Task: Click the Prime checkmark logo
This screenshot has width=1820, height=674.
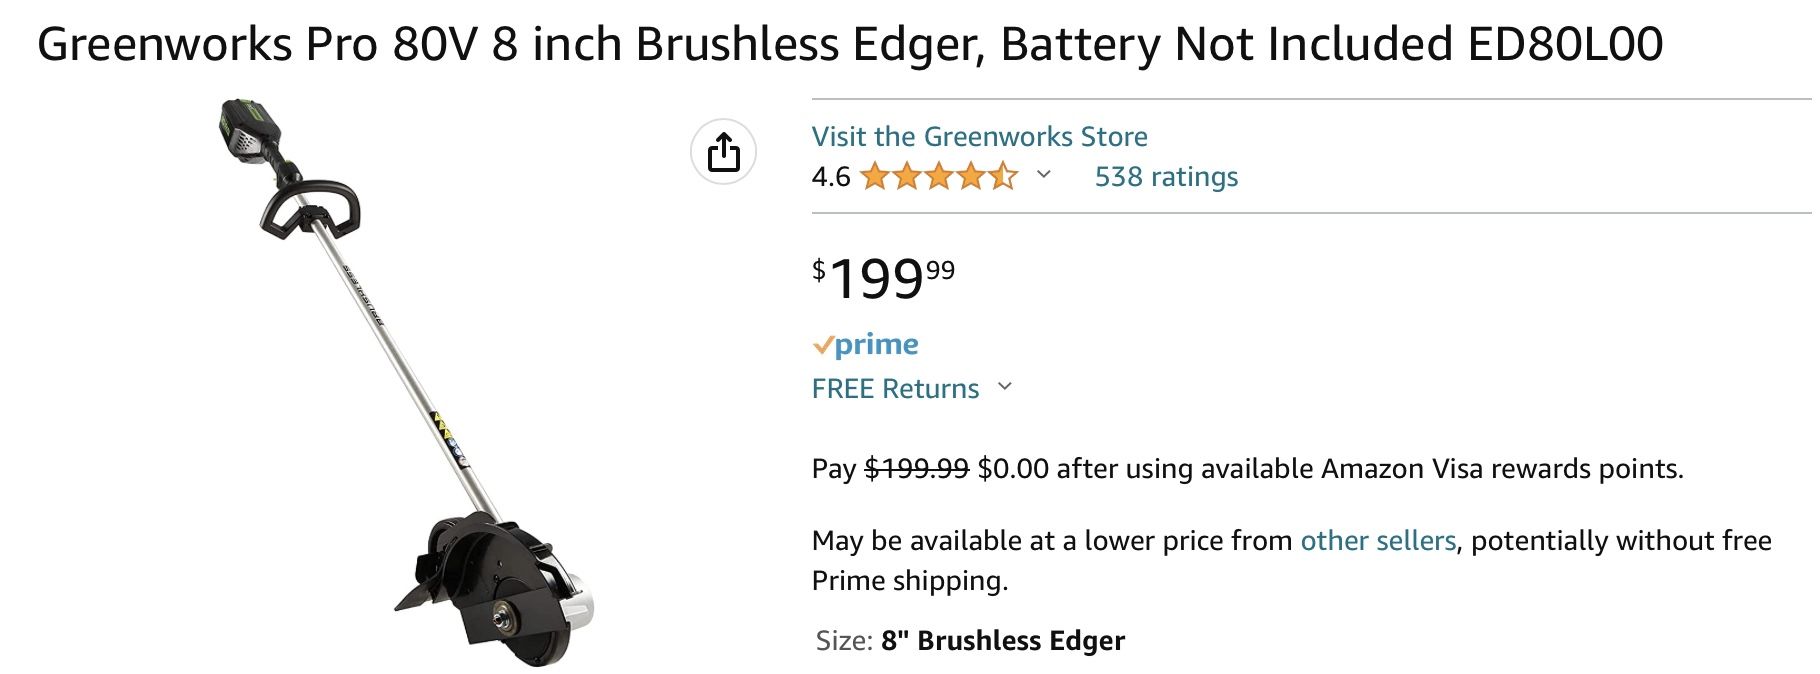Action: 825,344
